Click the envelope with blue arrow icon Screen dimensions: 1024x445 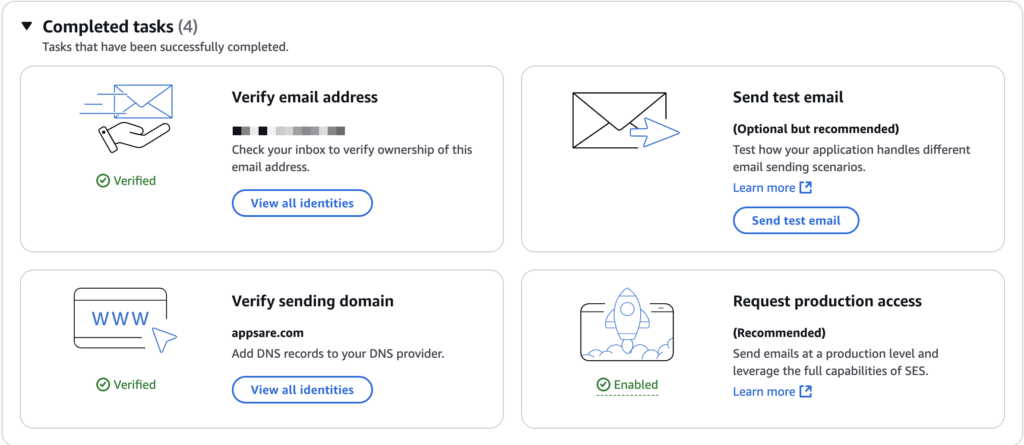click(x=626, y=120)
